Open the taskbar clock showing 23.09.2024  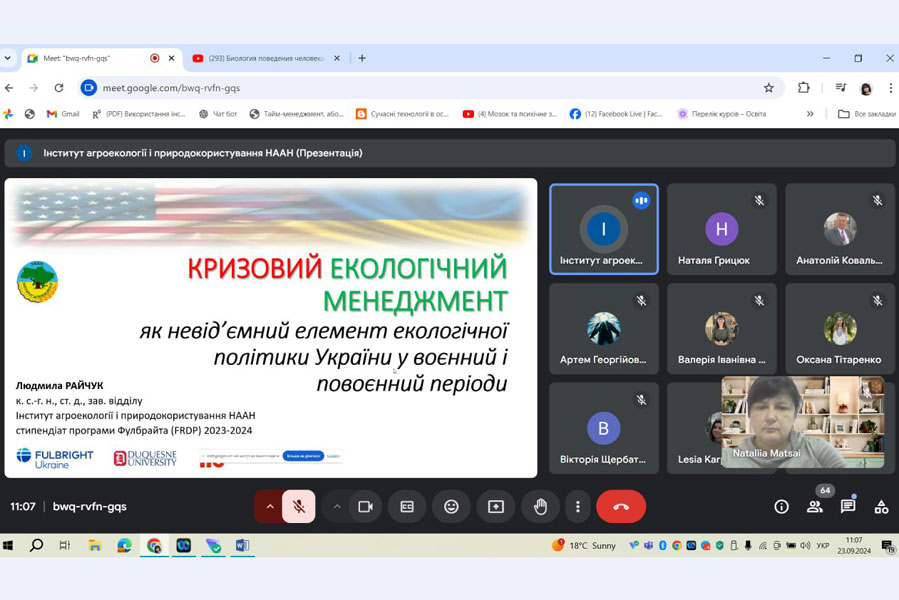tap(854, 546)
